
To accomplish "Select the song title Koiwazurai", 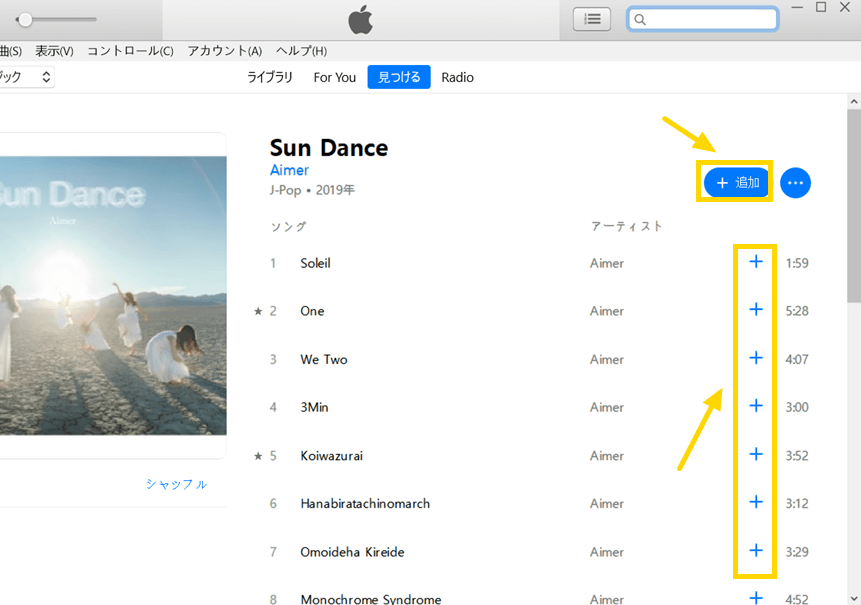I will click(x=332, y=456).
